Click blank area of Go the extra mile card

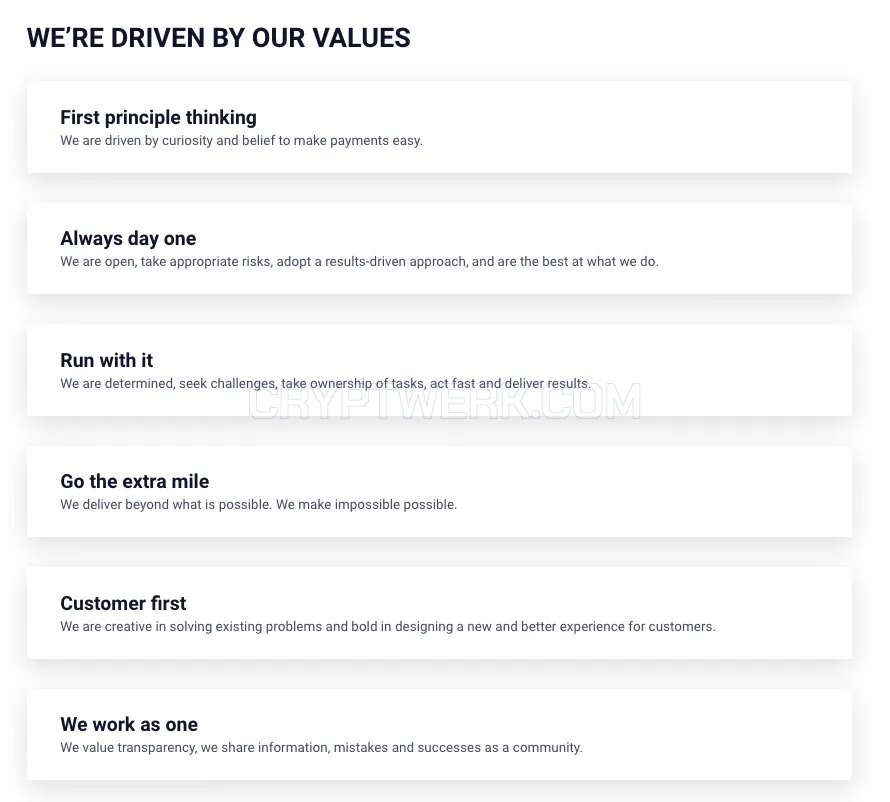[x=653, y=492]
